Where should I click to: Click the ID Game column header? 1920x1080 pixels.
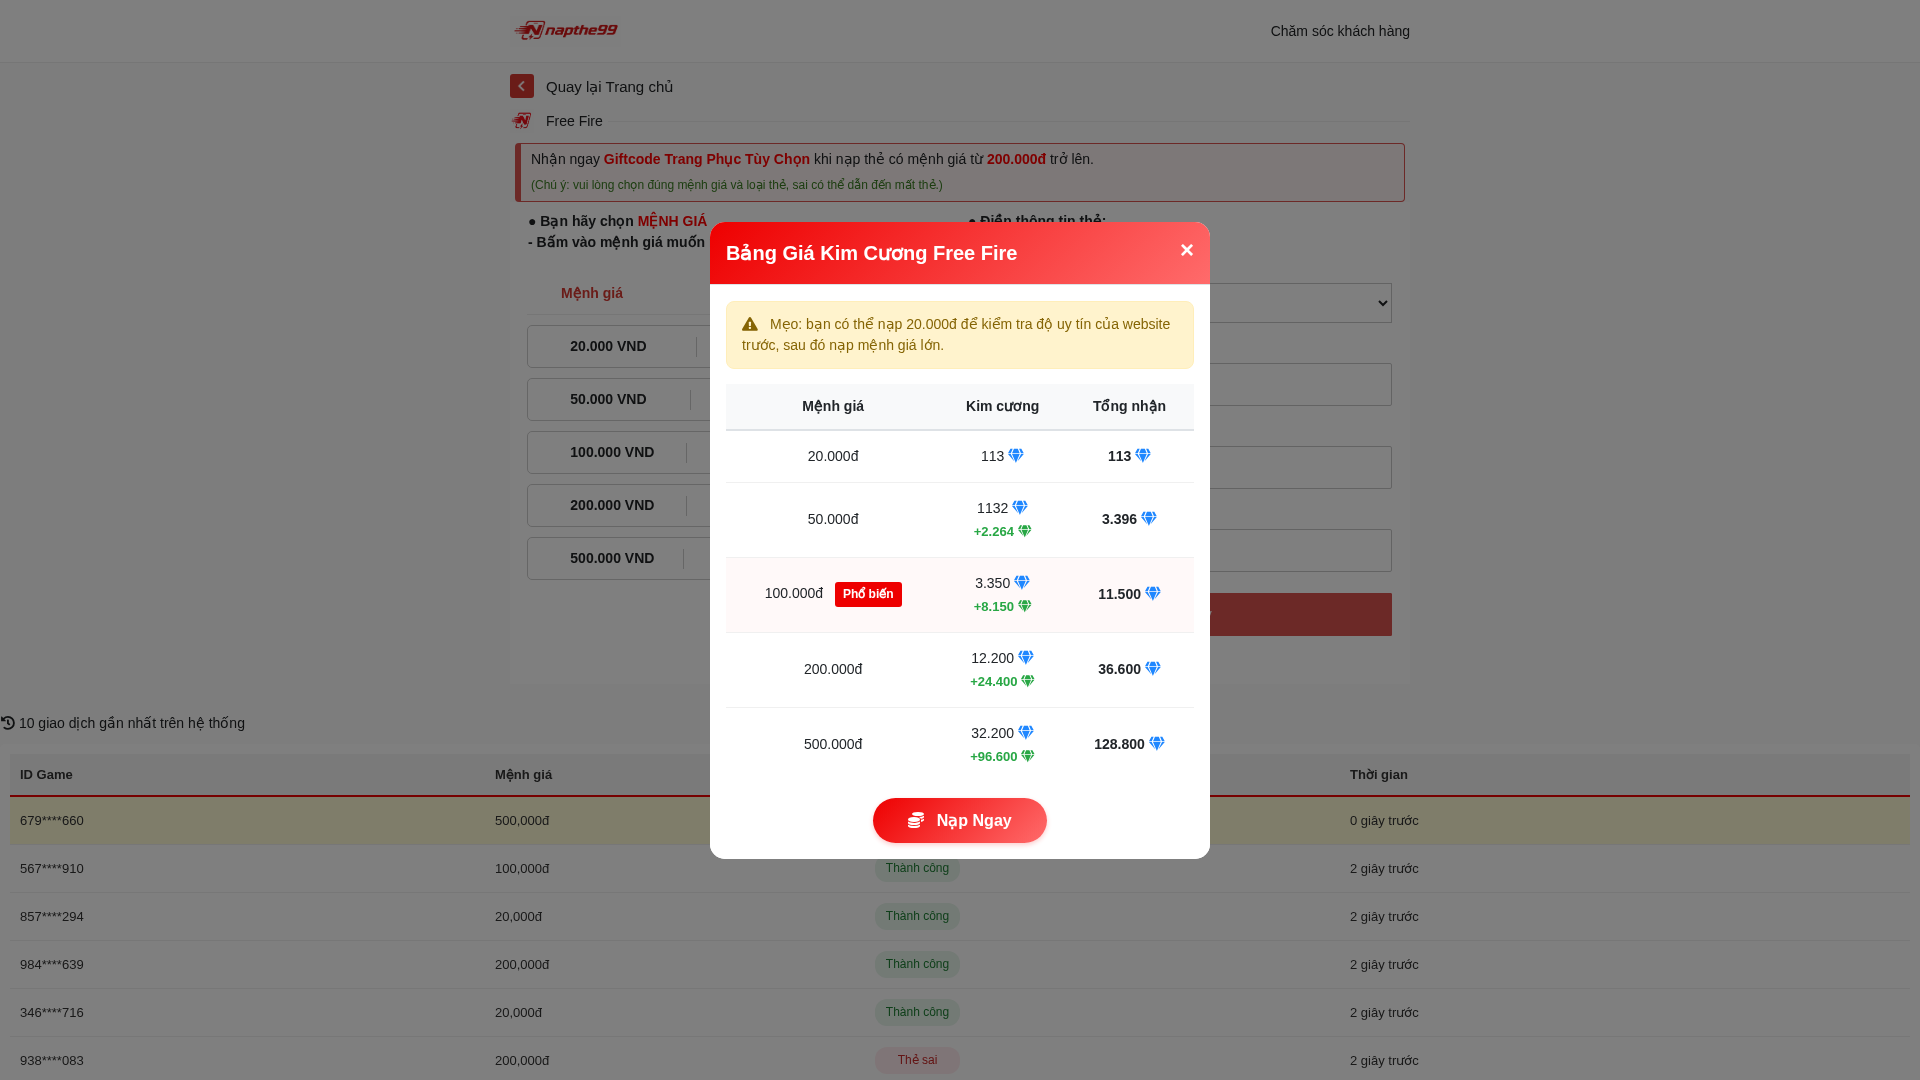pos(46,775)
